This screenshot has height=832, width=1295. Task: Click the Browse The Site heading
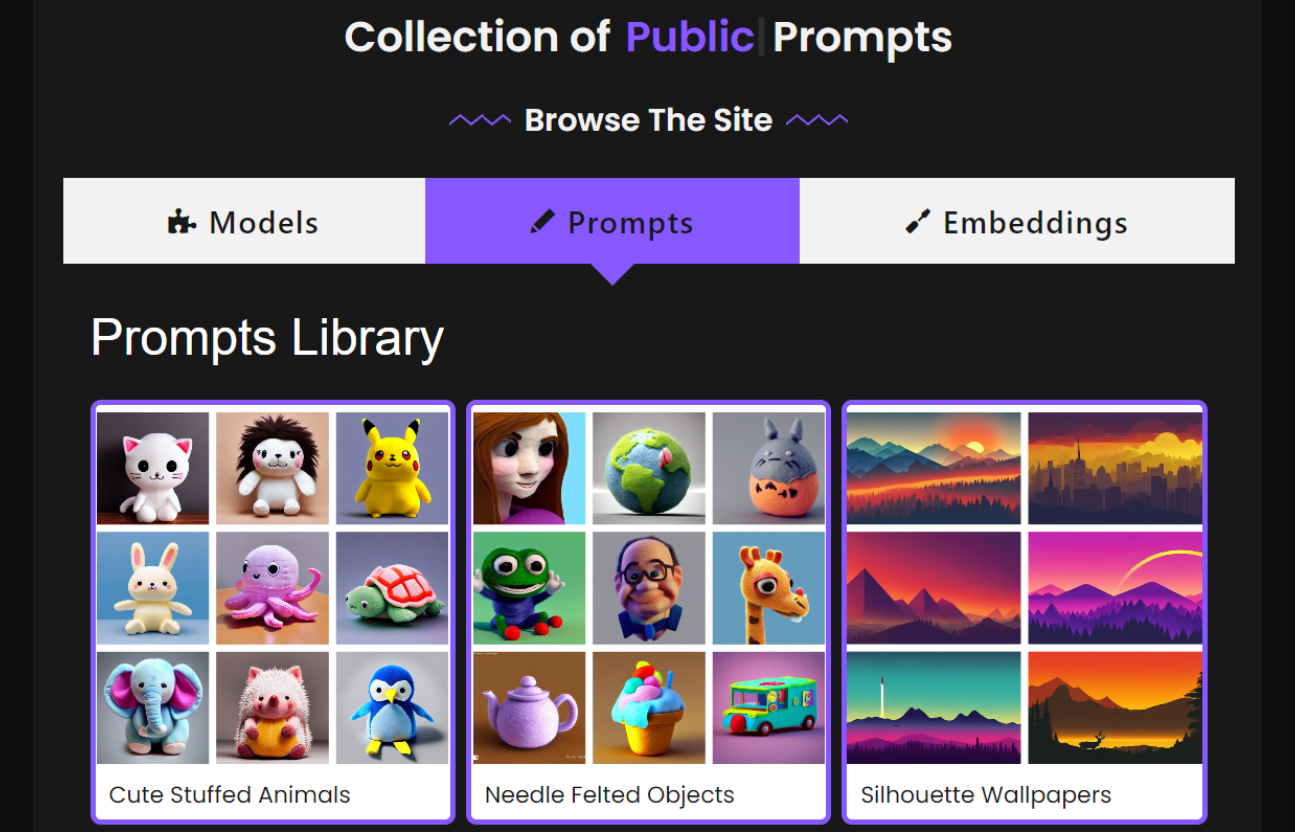point(648,120)
